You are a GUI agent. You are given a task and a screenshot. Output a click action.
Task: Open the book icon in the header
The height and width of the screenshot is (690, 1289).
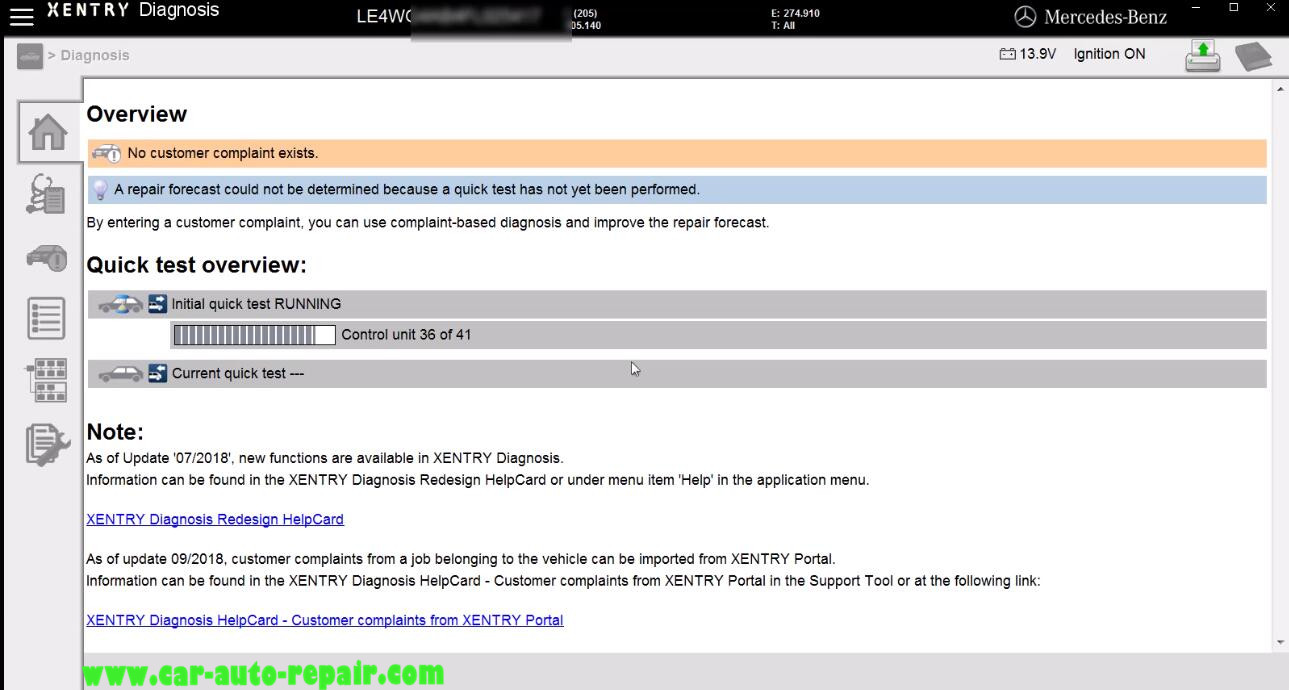click(1253, 56)
